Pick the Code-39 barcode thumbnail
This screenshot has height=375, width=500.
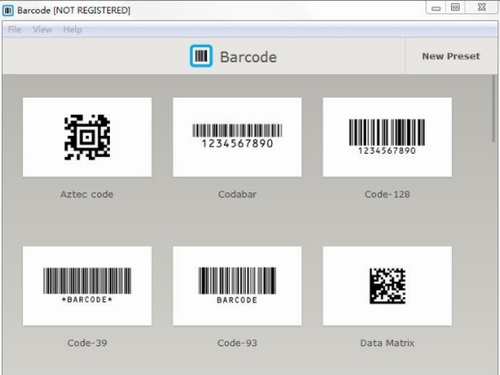(x=87, y=286)
